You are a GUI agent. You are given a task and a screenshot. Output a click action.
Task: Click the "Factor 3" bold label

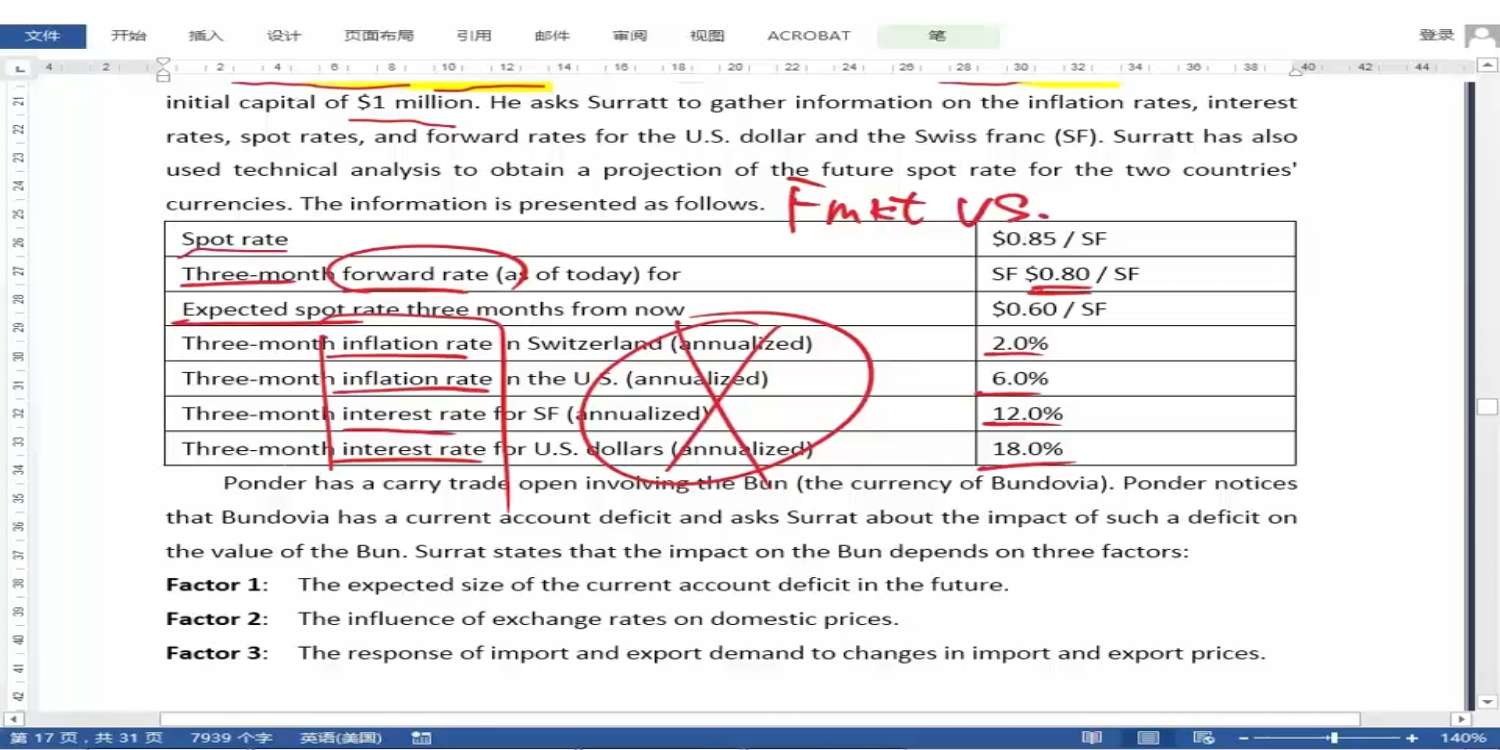tap(214, 653)
